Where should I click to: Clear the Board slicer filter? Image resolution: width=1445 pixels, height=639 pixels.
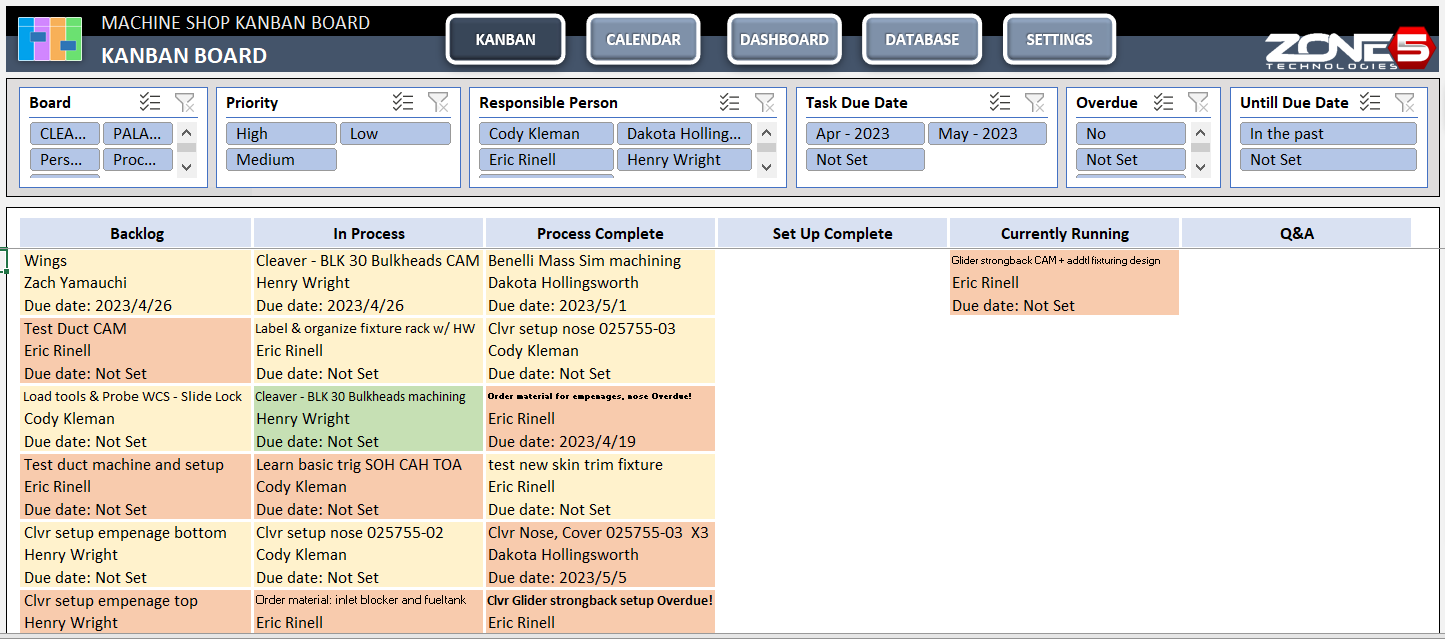tap(185, 101)
